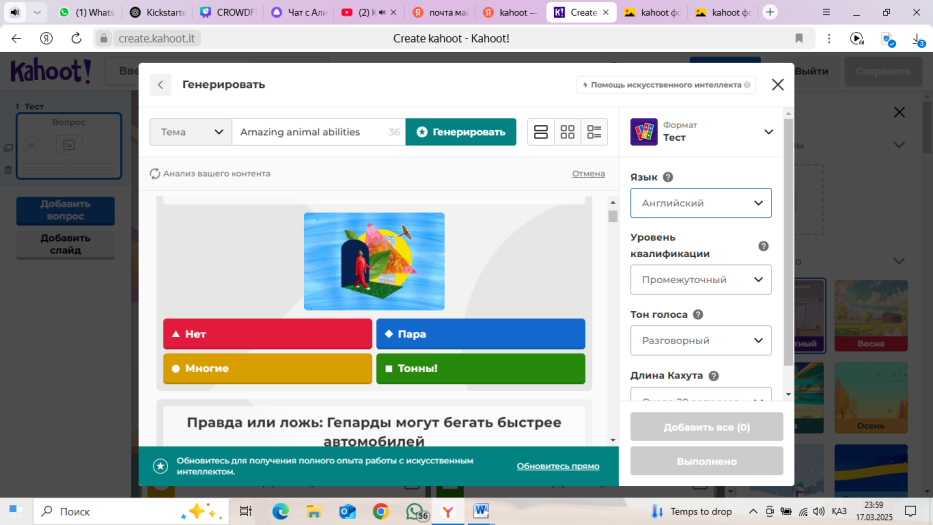Image resolution: width=933 pixels, height=525 pixels.
Task: Click the bookmark icon in address bar
Action: point(799,38)
